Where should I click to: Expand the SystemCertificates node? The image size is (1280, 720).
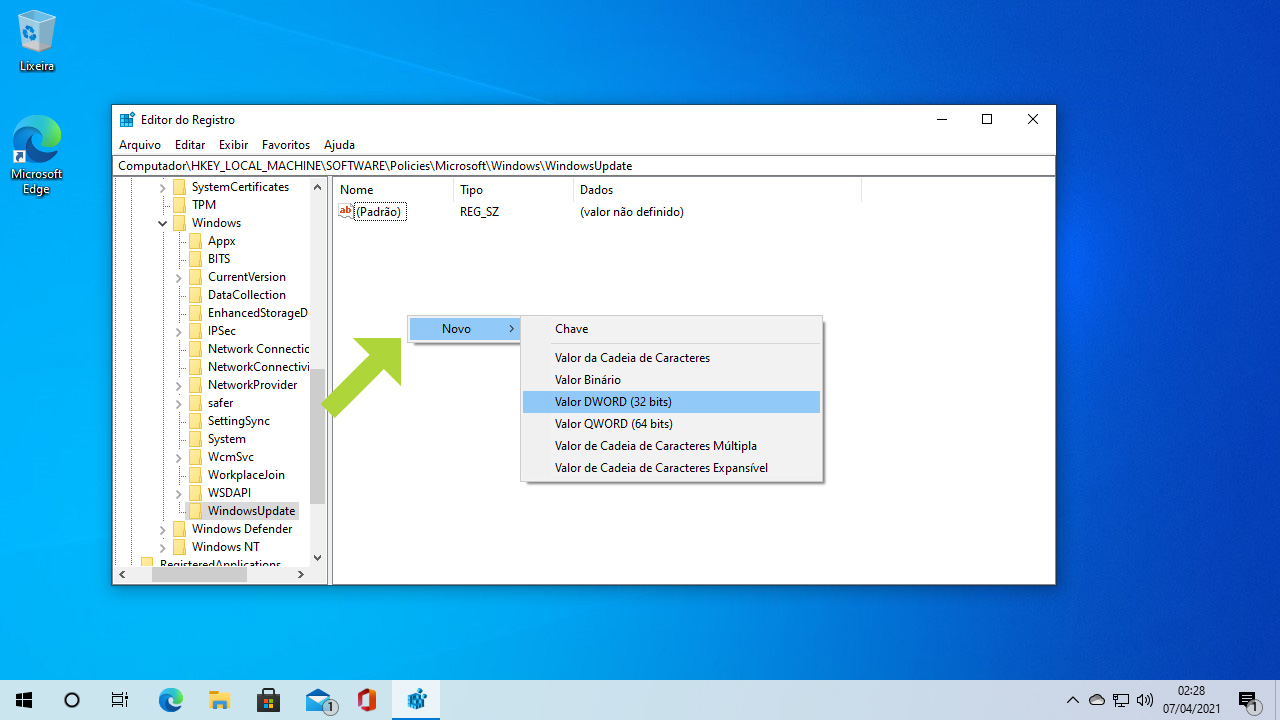coord(162,187)
